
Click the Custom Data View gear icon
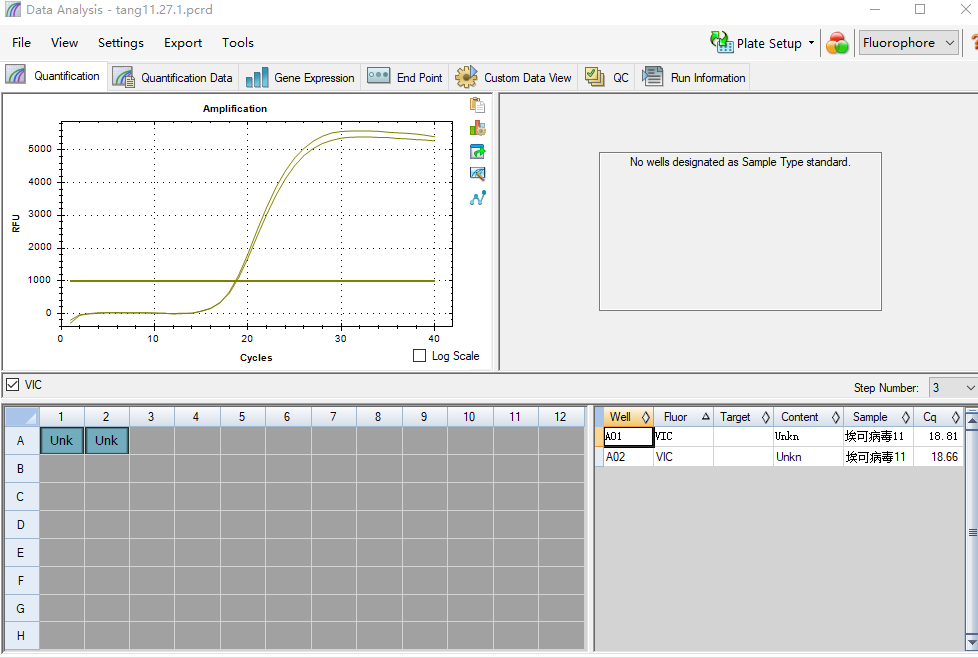(466, 77)
